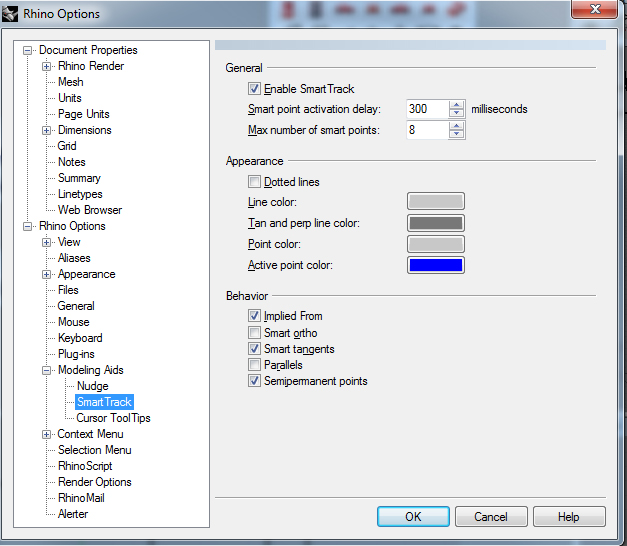Turn on the Parallels option
This screenshot has width=627, height=546.
[x=254, y=365]
